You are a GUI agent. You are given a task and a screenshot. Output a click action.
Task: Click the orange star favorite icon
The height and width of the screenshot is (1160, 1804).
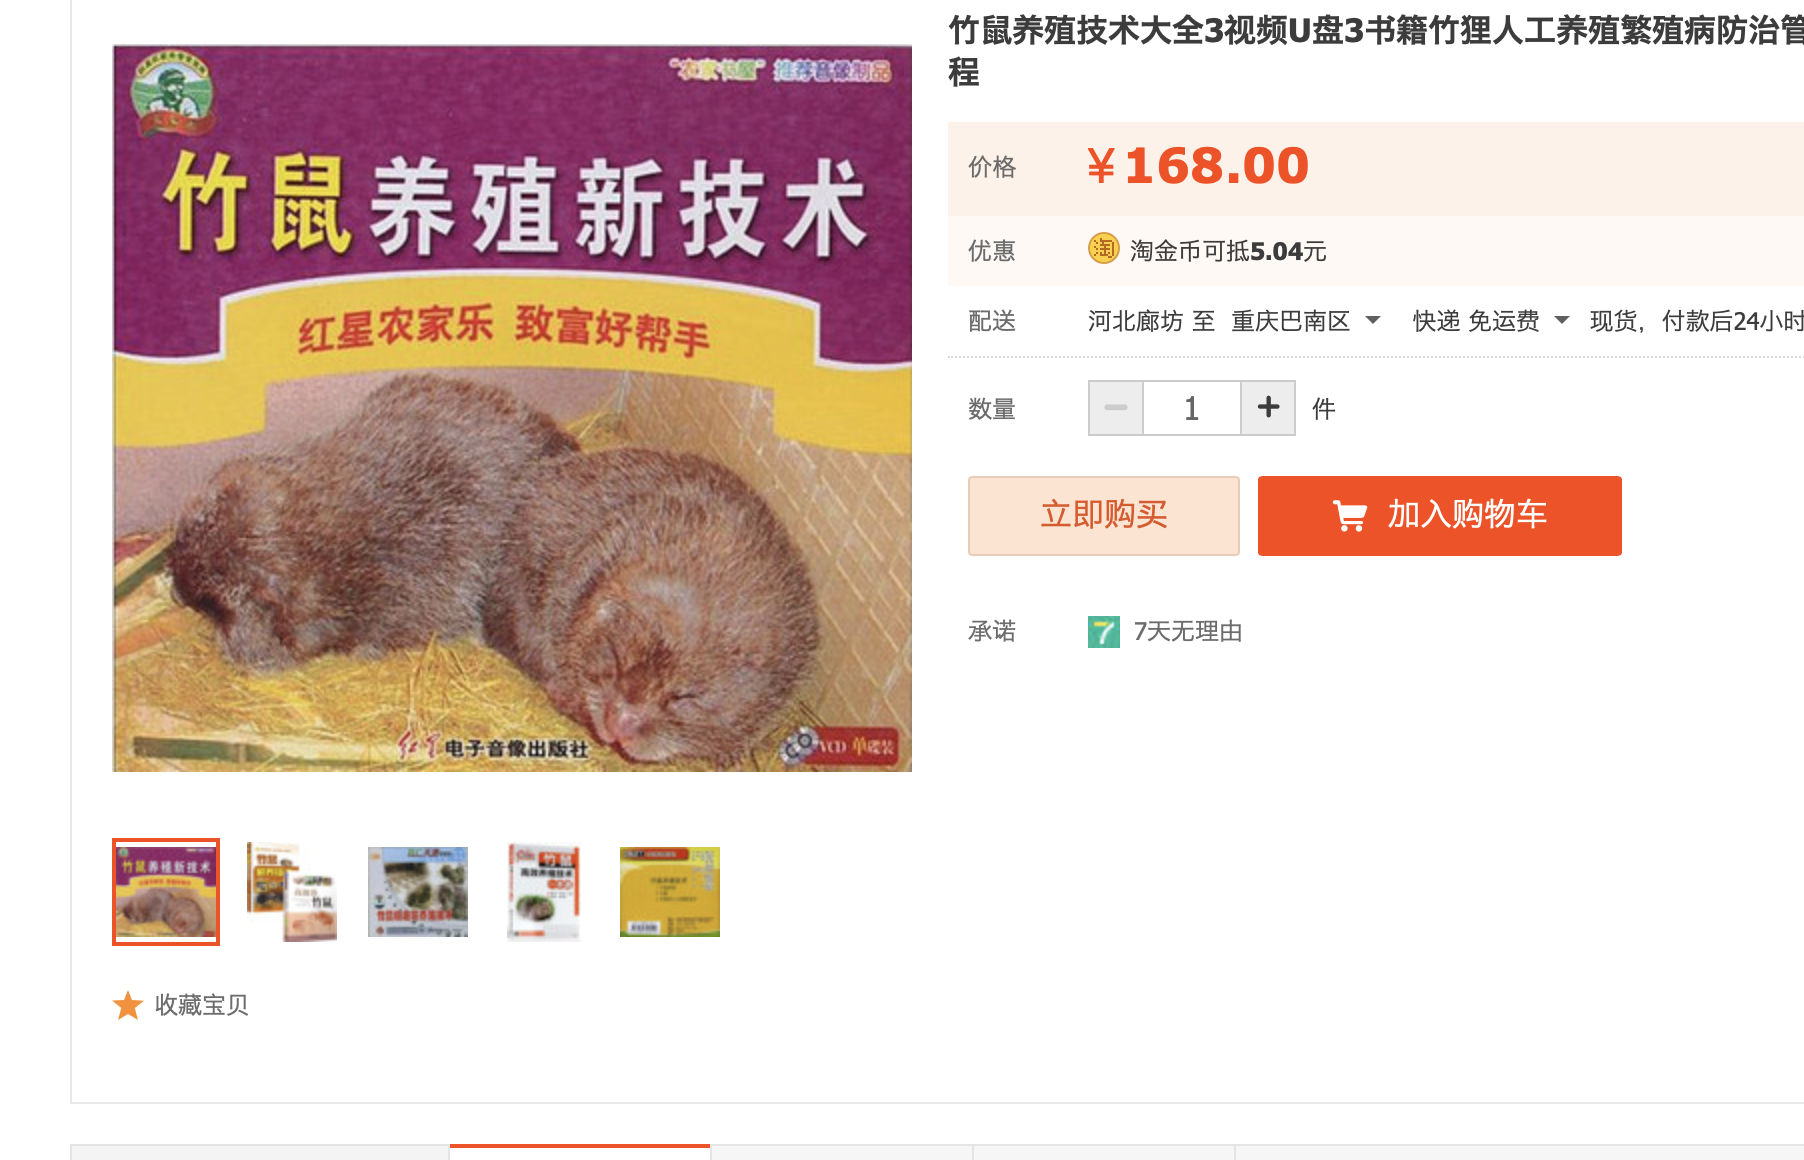tap(128, 1005)
